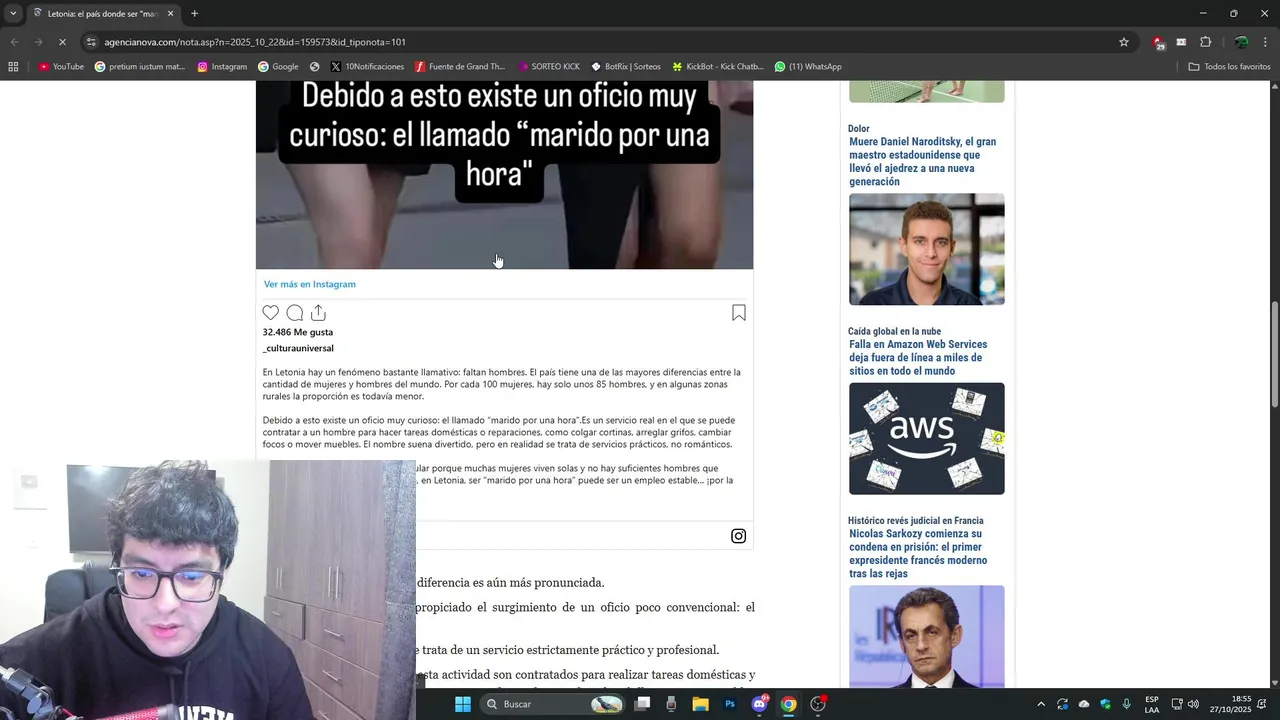Open the Chrome profile avatar

tap(1241, 42)
